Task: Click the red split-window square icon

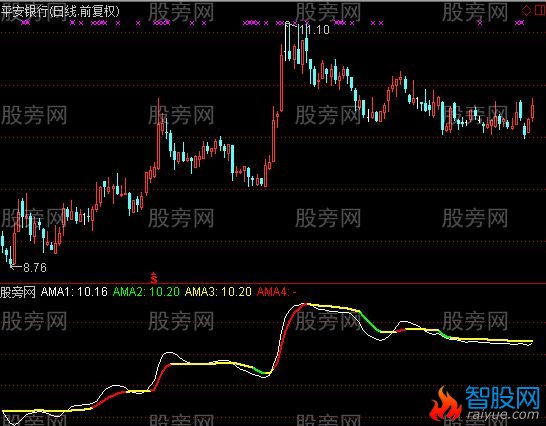Action: tap(539, 10)
